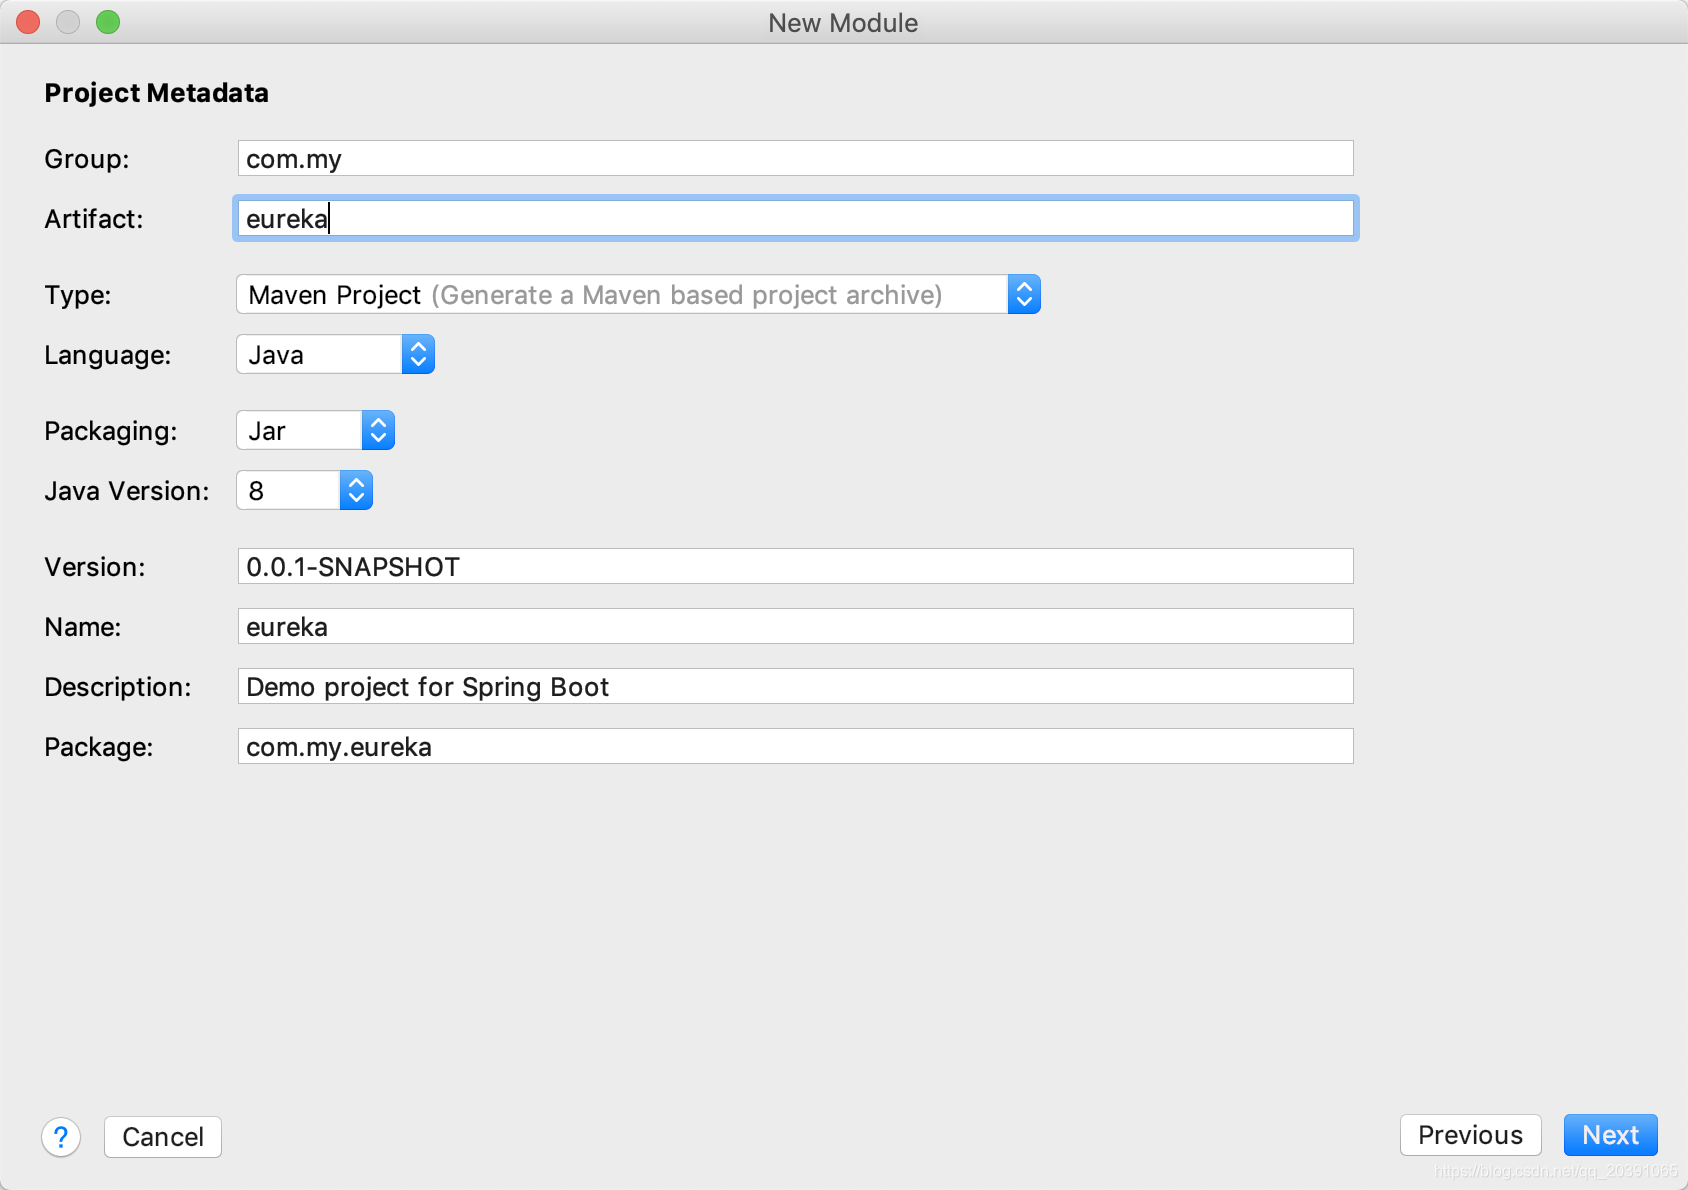Open the Language dropdown showing Java
The width and height of the screenshot is (1688, 1190).
tap(335, 355)
